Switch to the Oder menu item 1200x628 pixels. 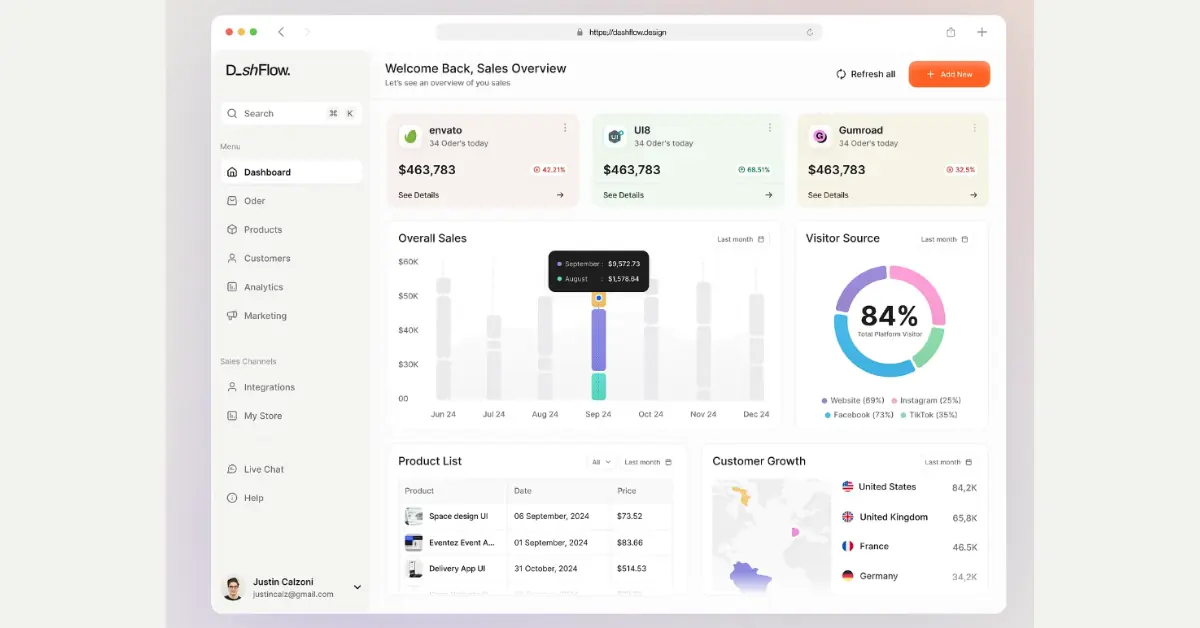pyautogui.click(x=232, y=200)
